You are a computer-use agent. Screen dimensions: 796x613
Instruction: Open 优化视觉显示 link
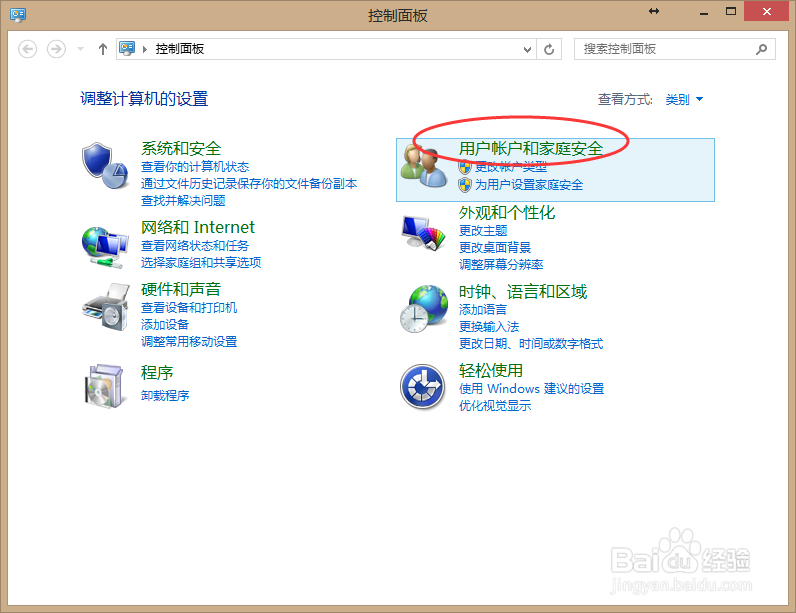494,405
